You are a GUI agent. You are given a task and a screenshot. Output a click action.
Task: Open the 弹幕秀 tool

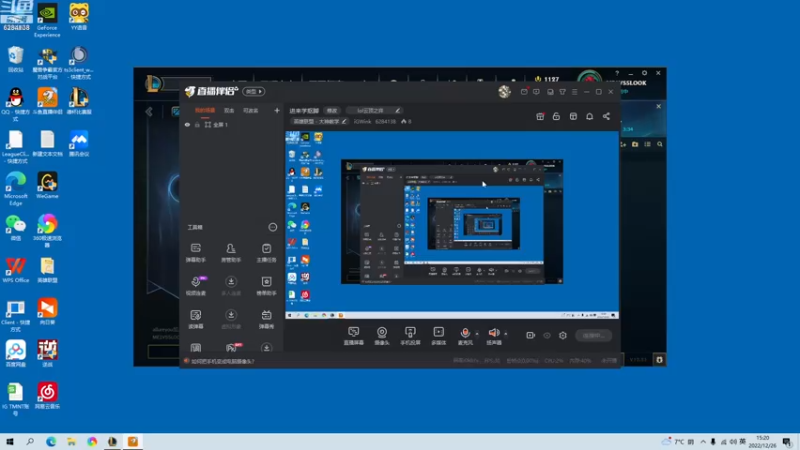(266, 319)
